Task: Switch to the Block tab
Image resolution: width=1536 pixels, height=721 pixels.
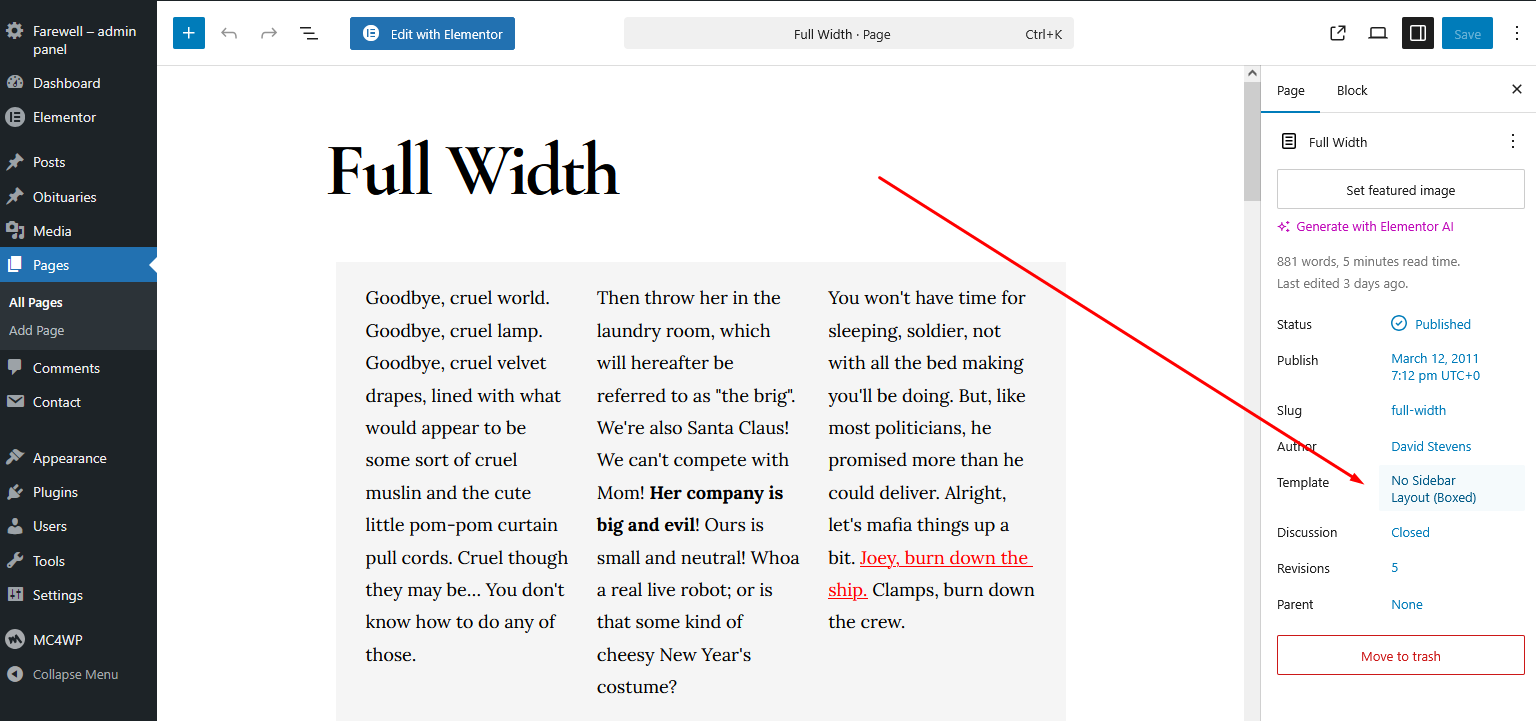Action: point(1351,90)
